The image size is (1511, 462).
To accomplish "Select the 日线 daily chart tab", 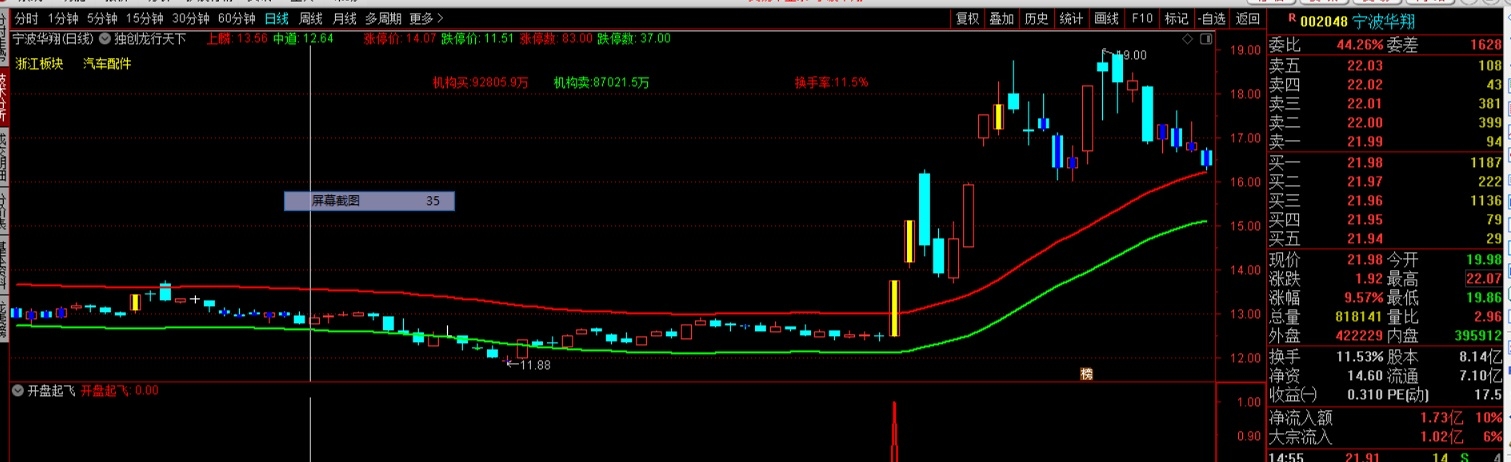I will (x=277, y=18).
